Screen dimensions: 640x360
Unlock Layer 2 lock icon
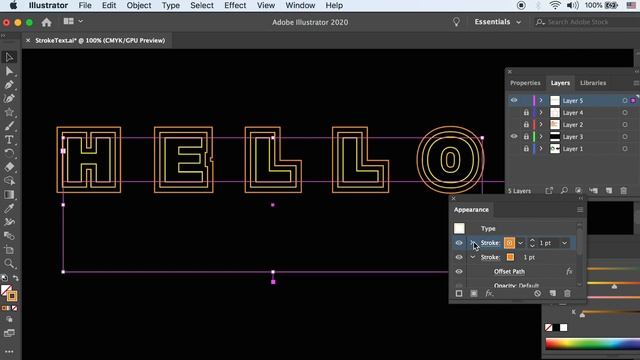click(526, 124)
